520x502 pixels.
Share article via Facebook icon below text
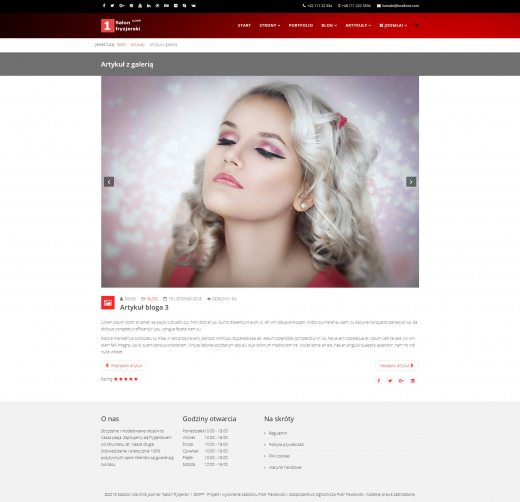pos(379,381)
